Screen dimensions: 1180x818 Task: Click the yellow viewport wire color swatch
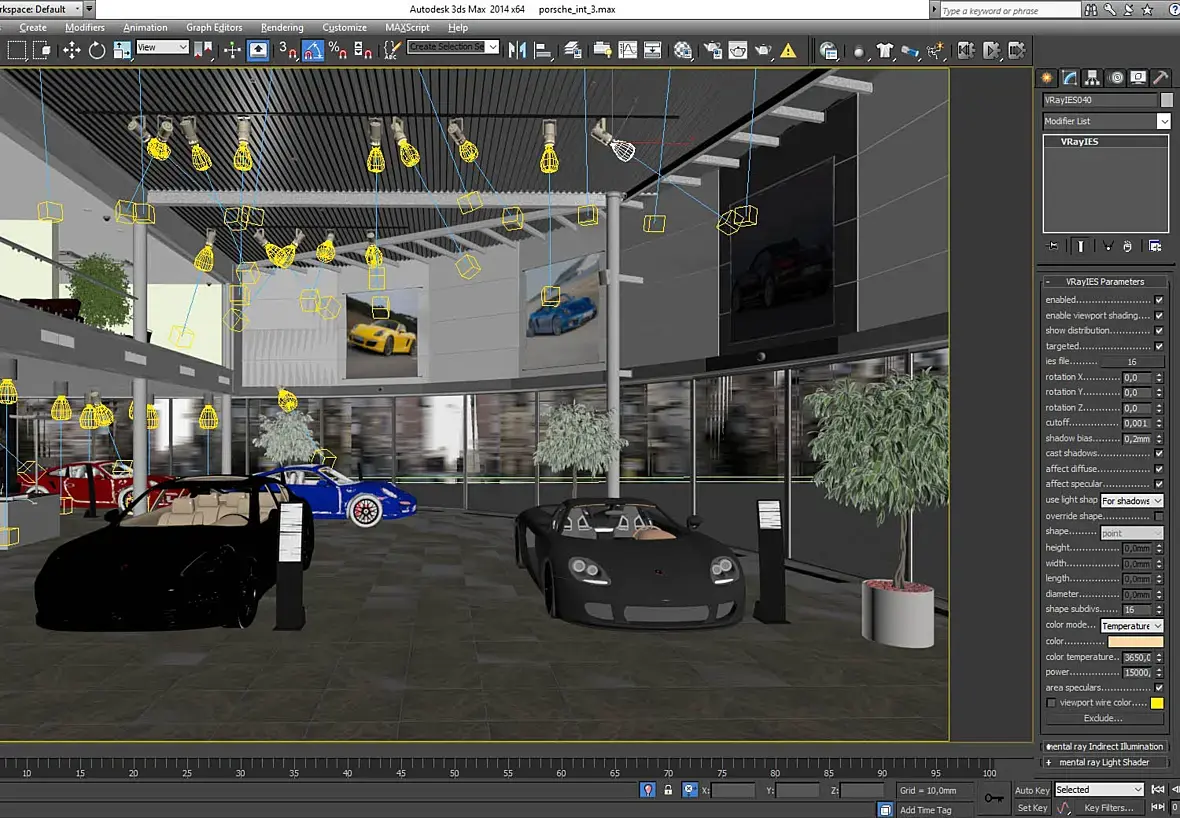(x=1157, y=703)
